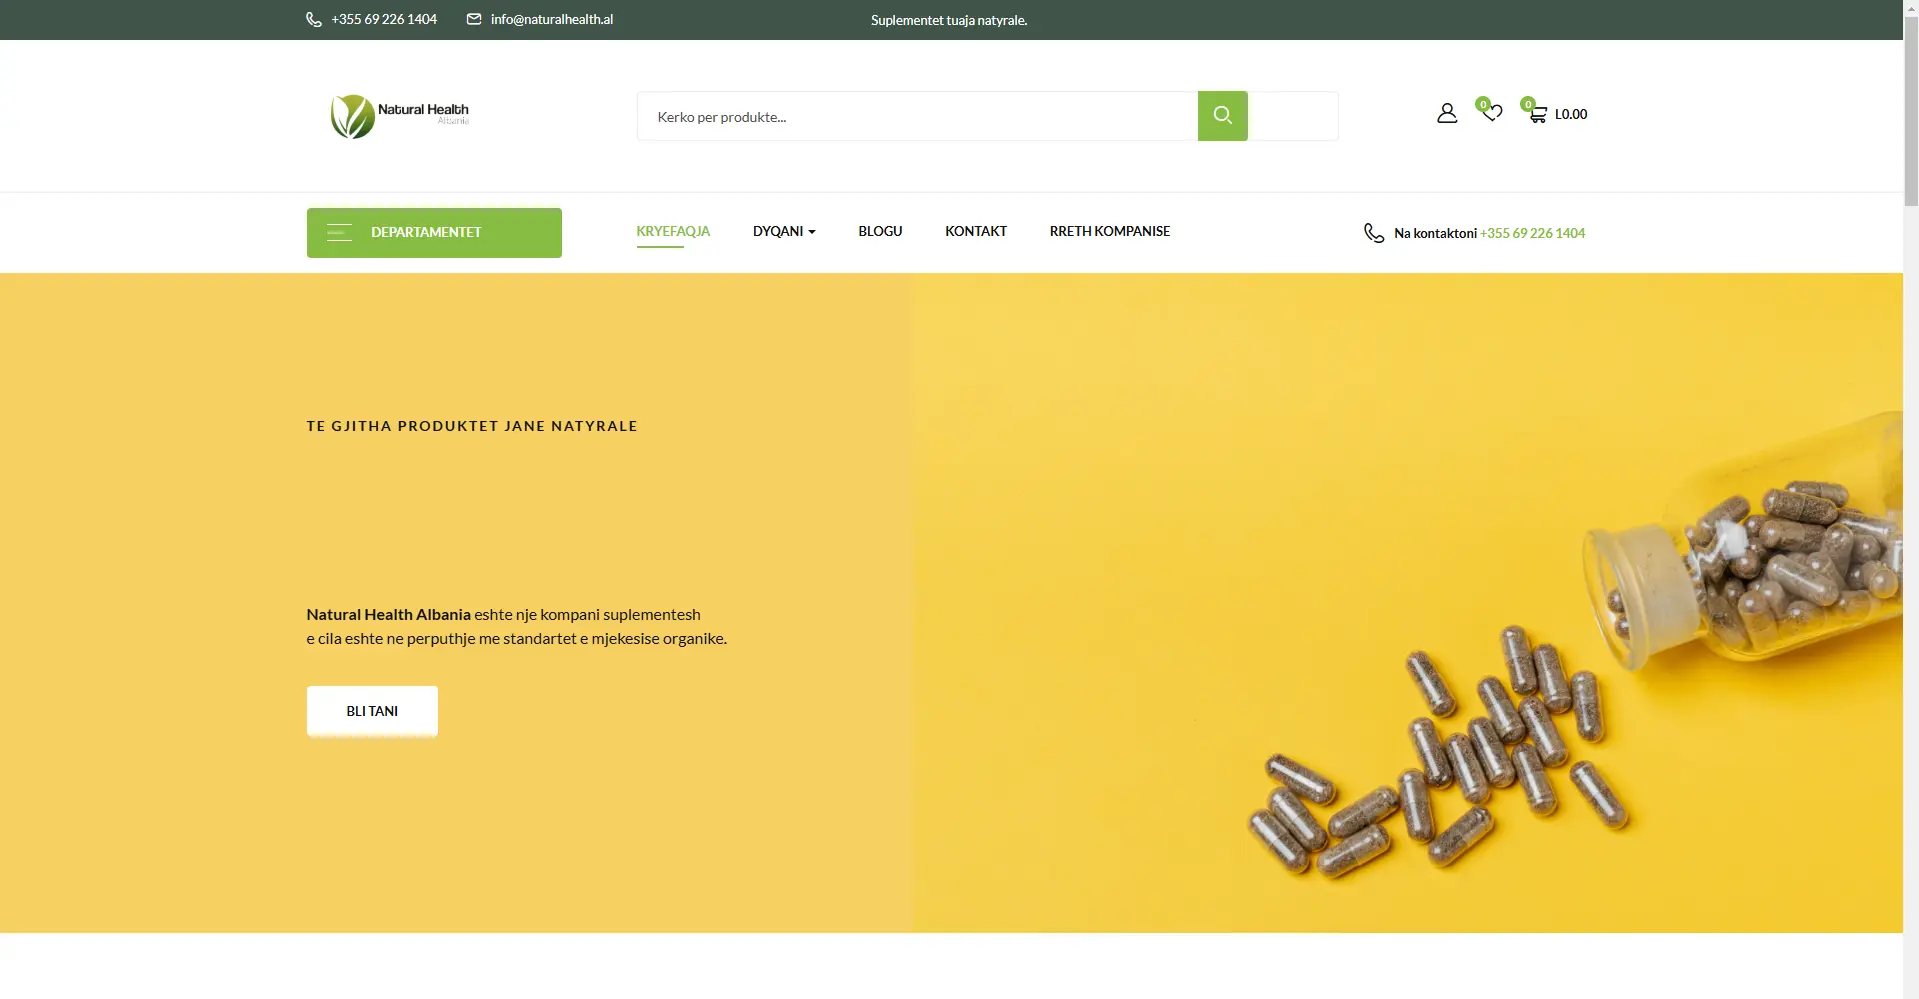Open the shopping cart icon
This screenshot has height=999, width=1919.
click(1538, 114)
